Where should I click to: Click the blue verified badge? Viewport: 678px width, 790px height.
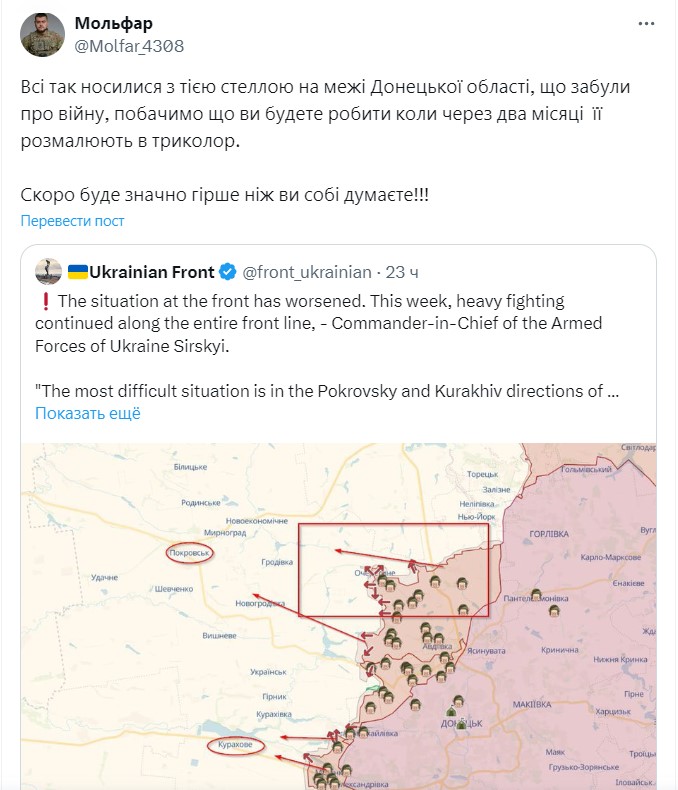228,271
